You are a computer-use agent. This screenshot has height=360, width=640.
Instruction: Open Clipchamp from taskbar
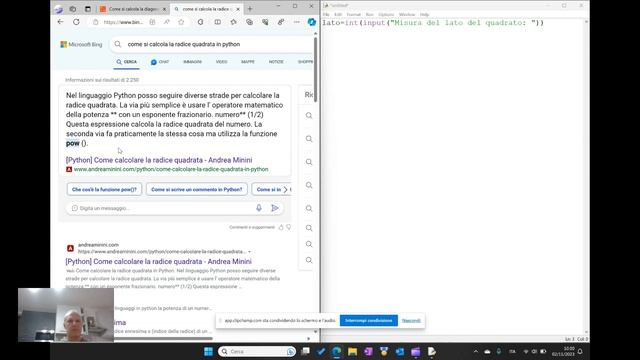pyautogui.click(x=416, y=351)
